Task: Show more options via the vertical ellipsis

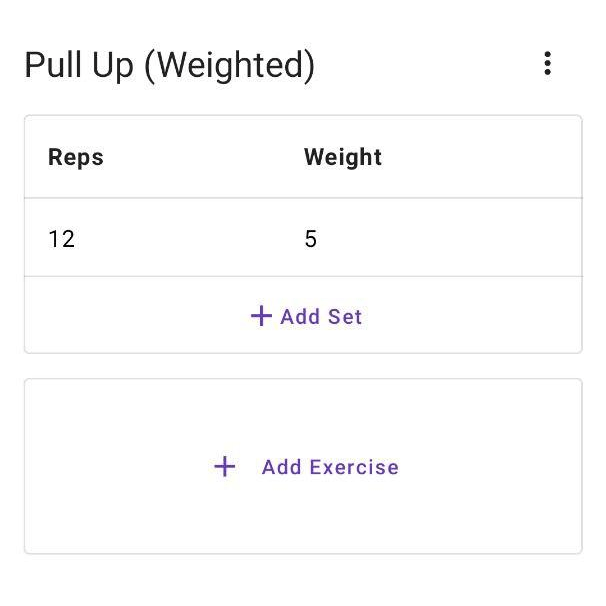Action: 547,64
